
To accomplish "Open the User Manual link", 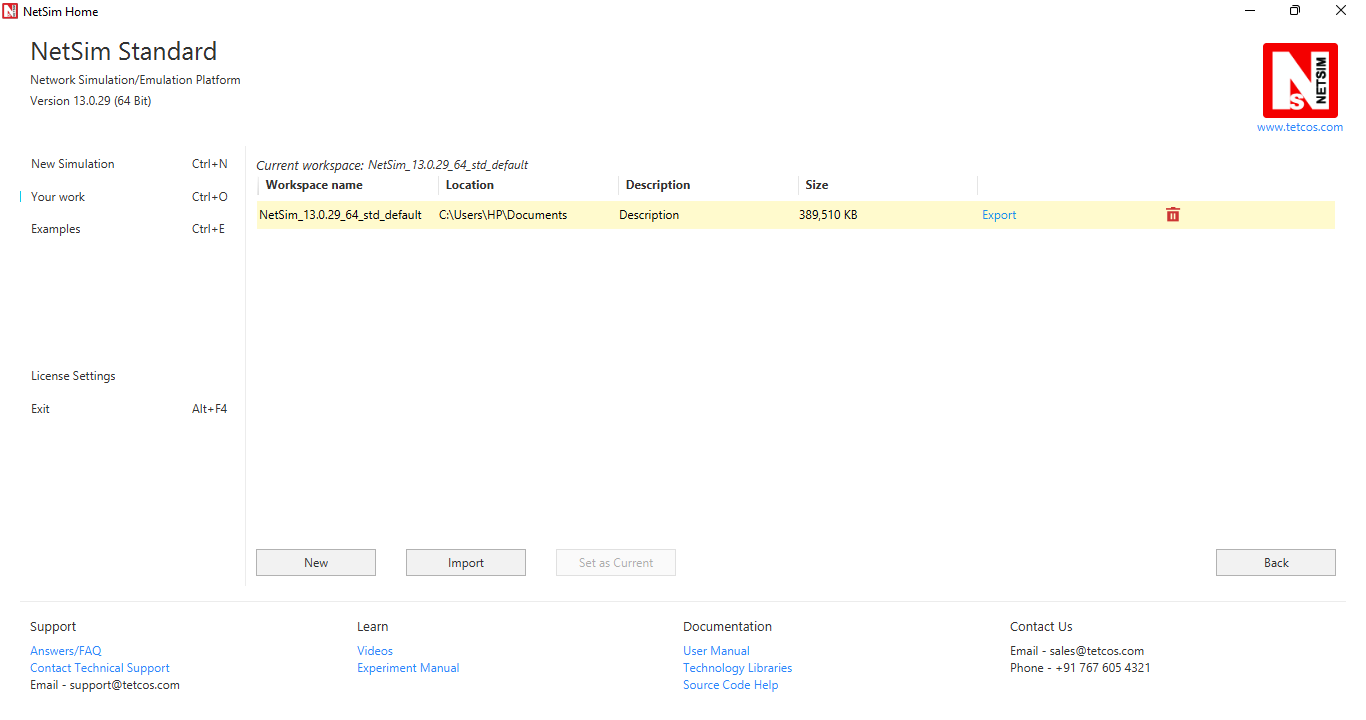I will pos(716,651).
